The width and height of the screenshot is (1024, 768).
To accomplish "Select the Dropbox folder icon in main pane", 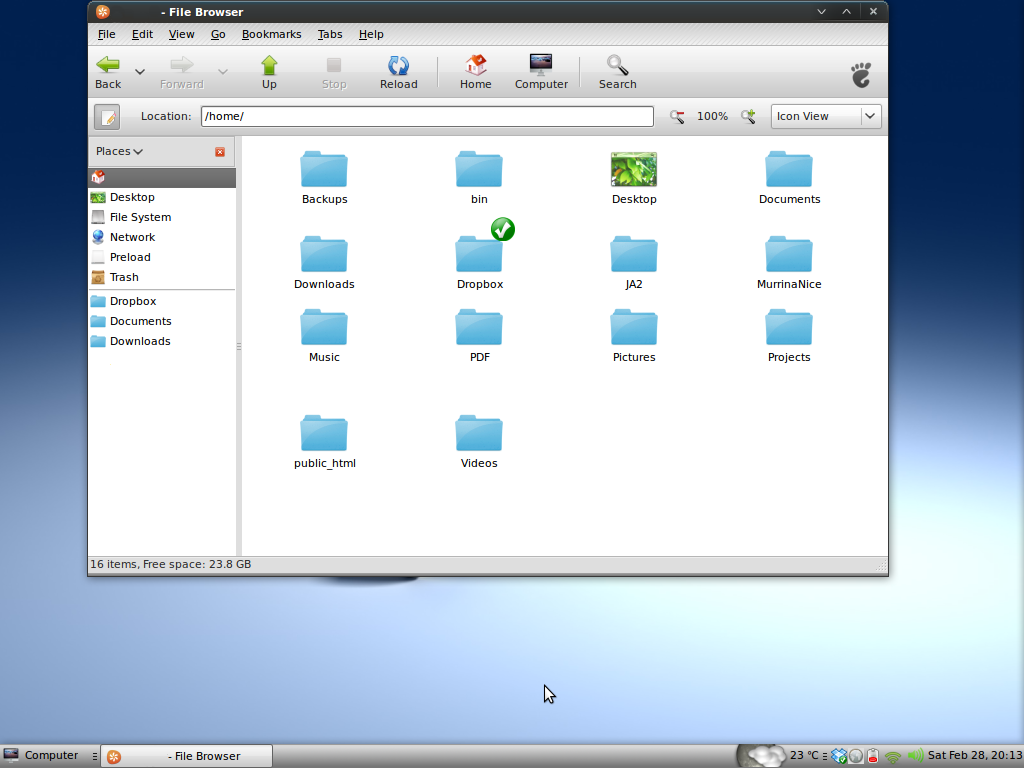I will (479, 255).
